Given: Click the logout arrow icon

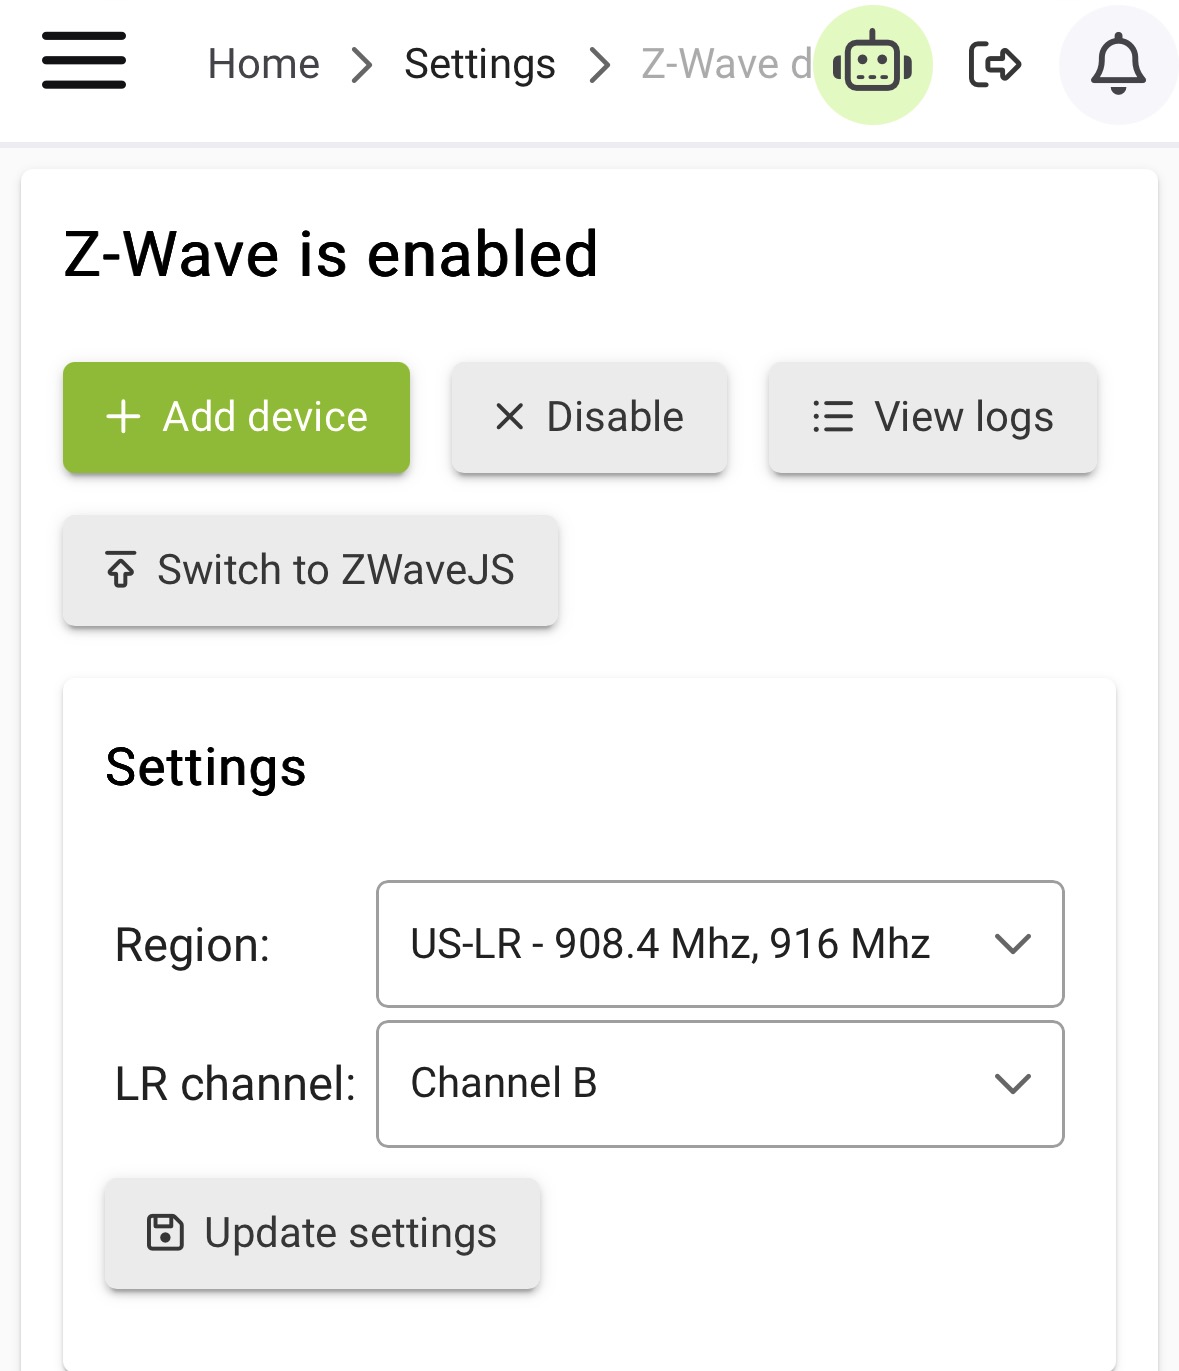Looking at the screenshot, I should pyautogui.click(x=995, y=65).
